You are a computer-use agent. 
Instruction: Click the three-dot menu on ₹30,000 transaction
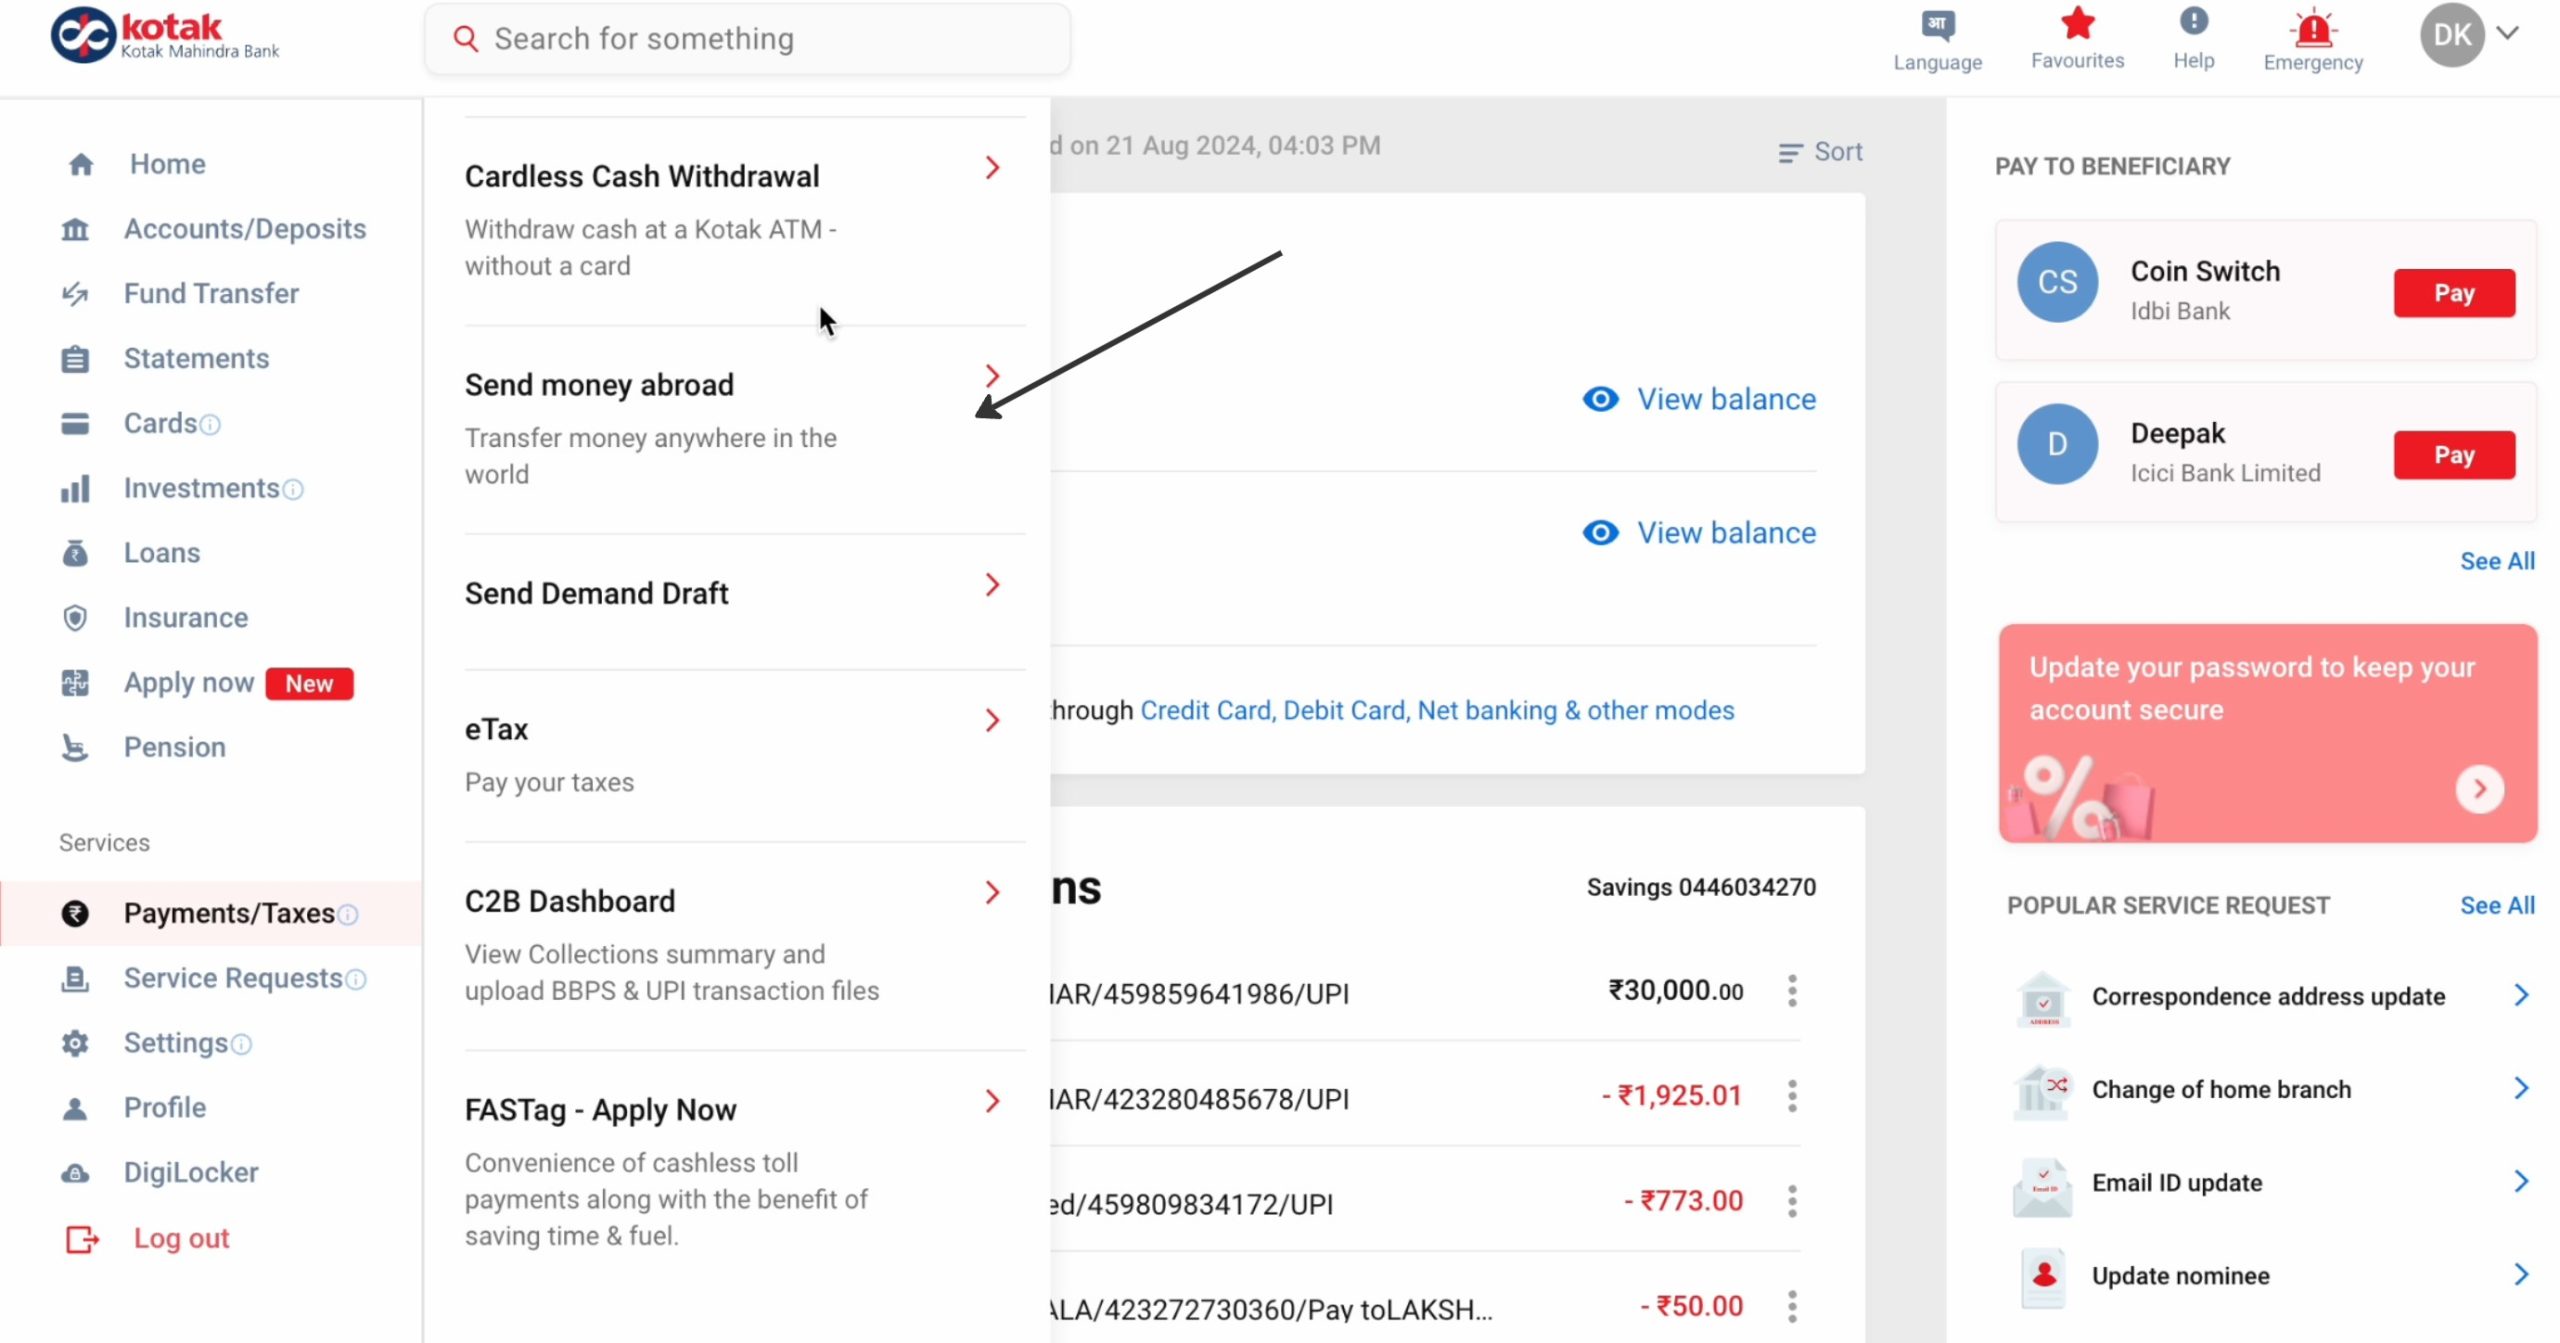pos(1793,991)
